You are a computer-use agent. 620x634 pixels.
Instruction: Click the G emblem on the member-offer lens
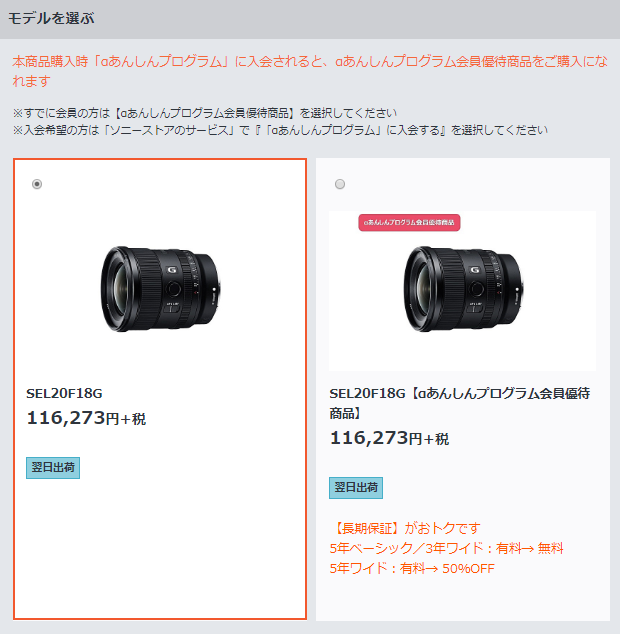coord(475,270)
